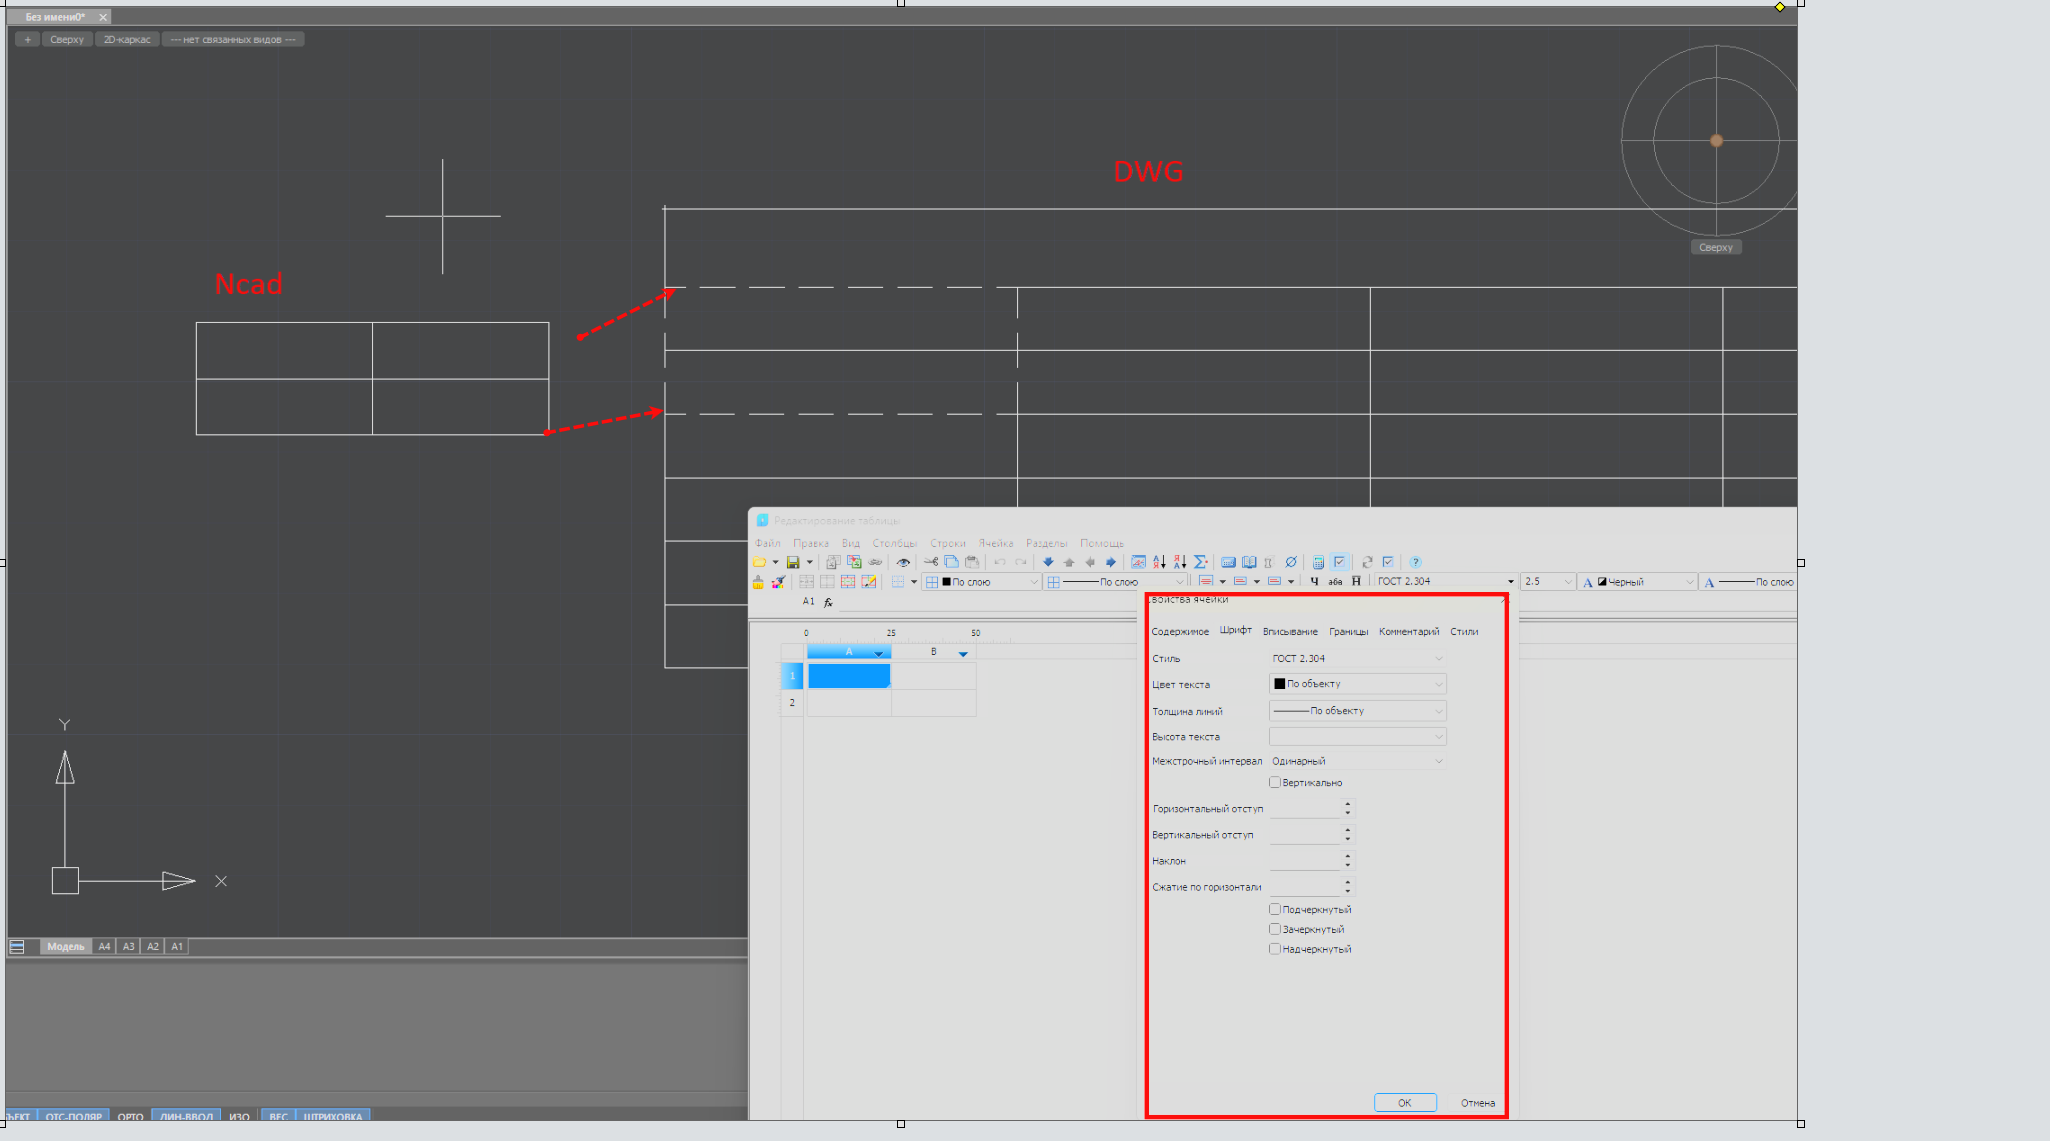
Task: Click the blue help question mark icon
Action: [x=1415, y=562]
